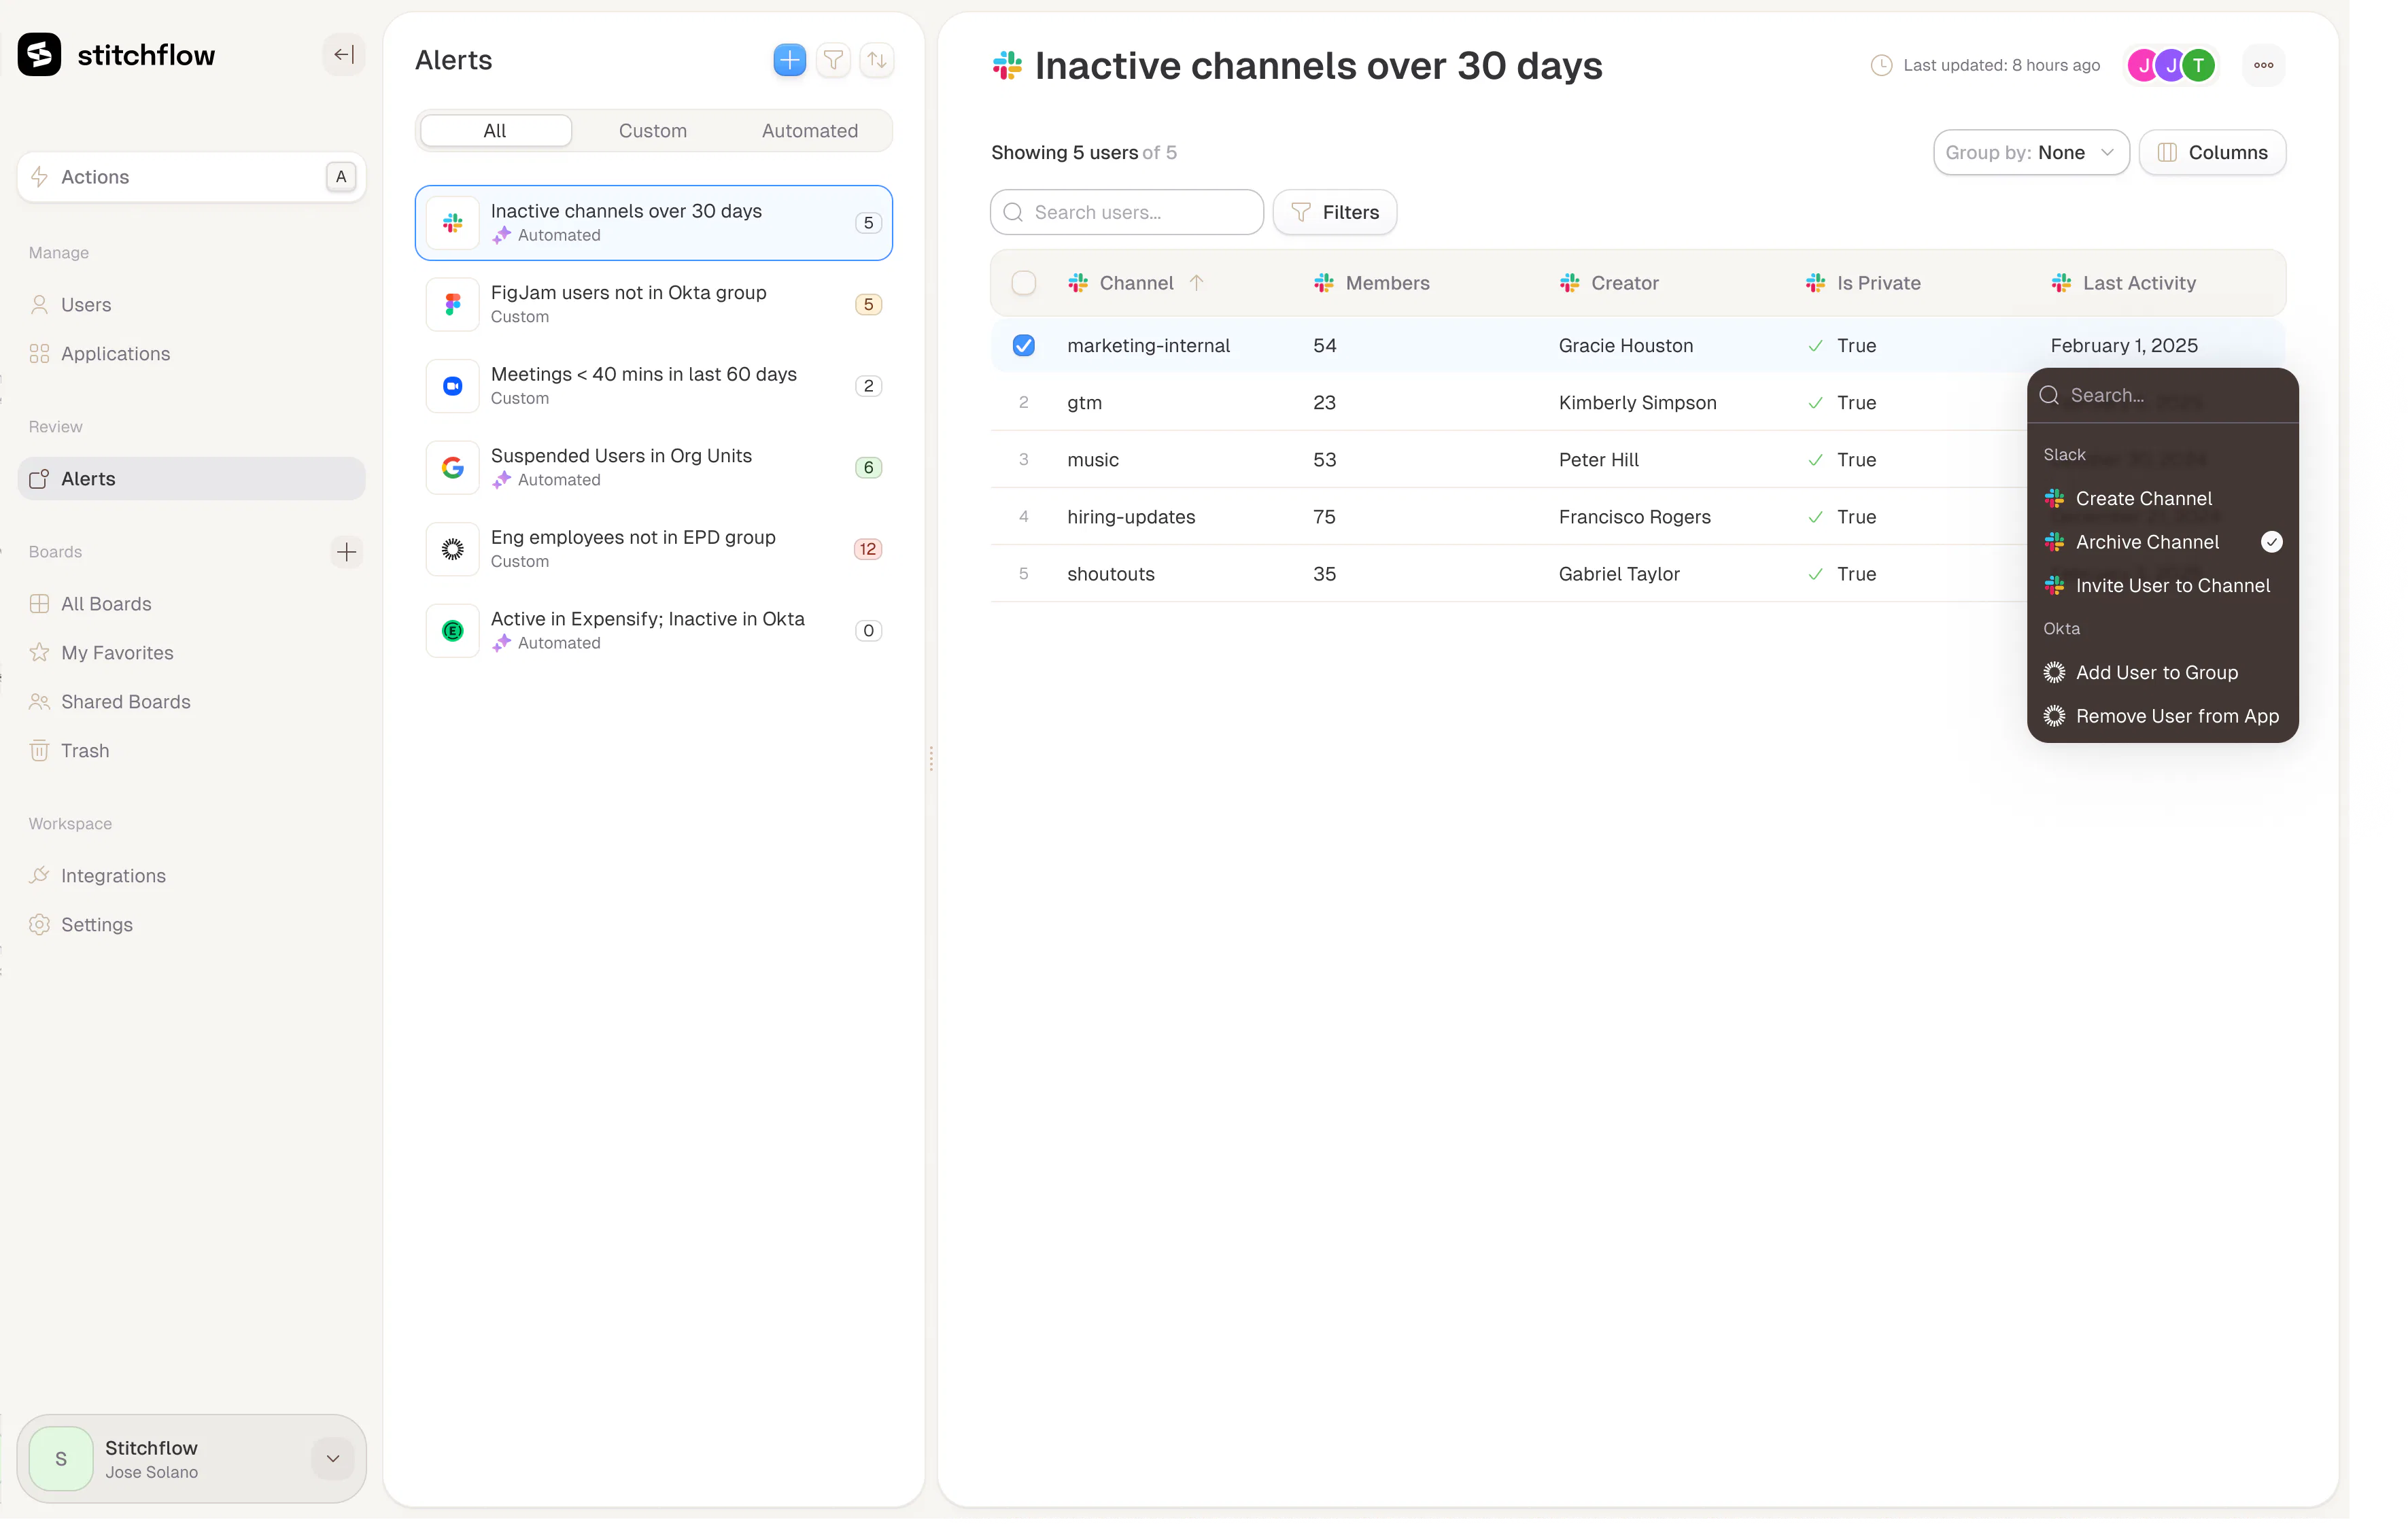This screenshot has width=2408, height=1524.
Task: Check the select-all header checkbox
Action: click(1024, 283)
